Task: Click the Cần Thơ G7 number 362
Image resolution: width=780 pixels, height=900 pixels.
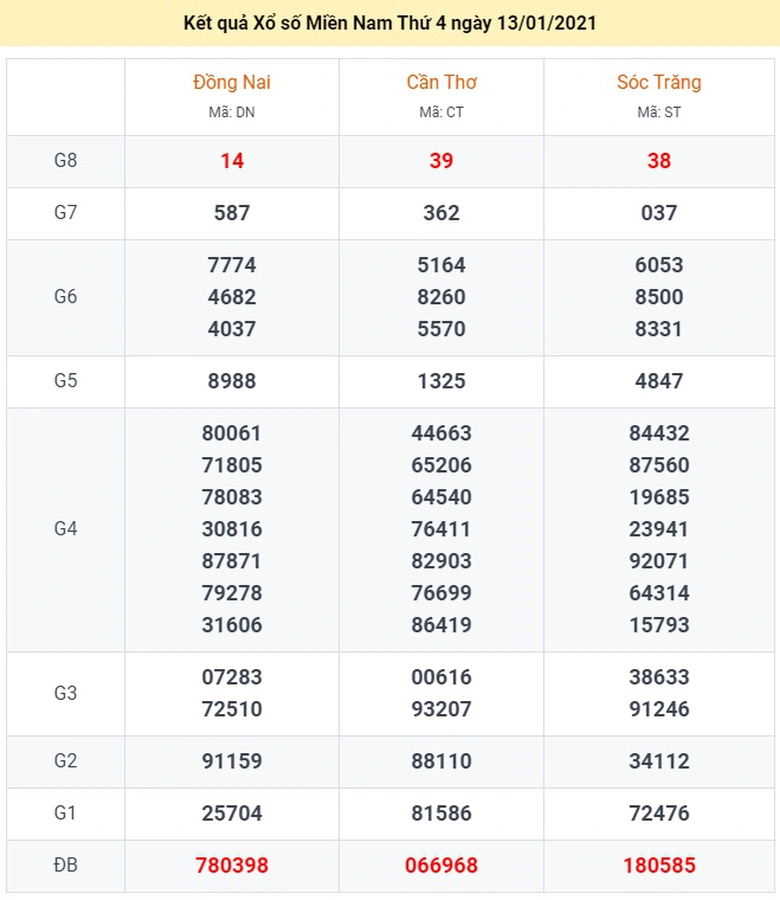Action: tap(441, 213)
